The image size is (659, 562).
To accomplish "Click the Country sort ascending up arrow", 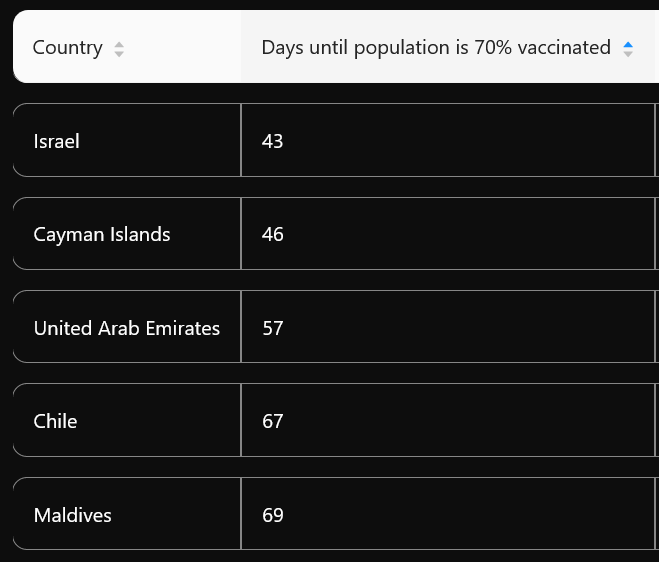I will click(119, 43).
